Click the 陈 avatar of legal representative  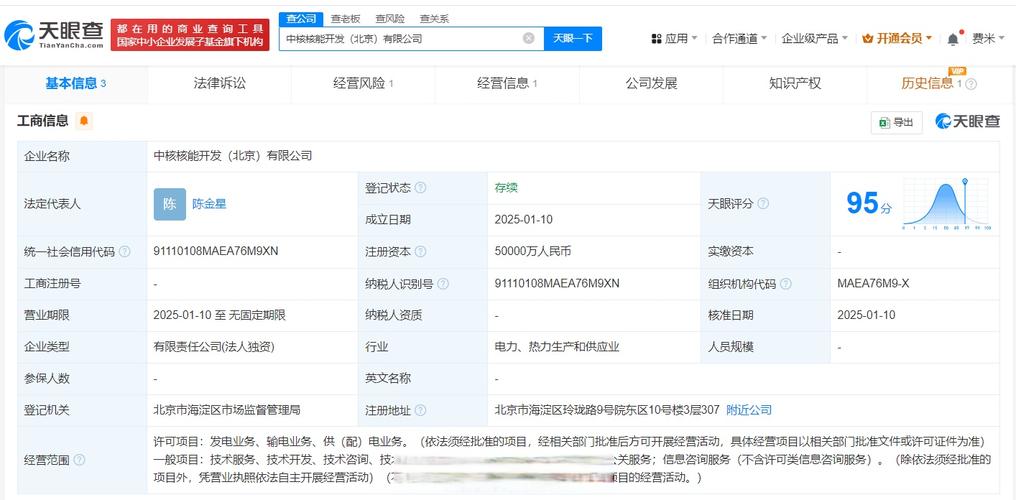(x=170, y=204)
